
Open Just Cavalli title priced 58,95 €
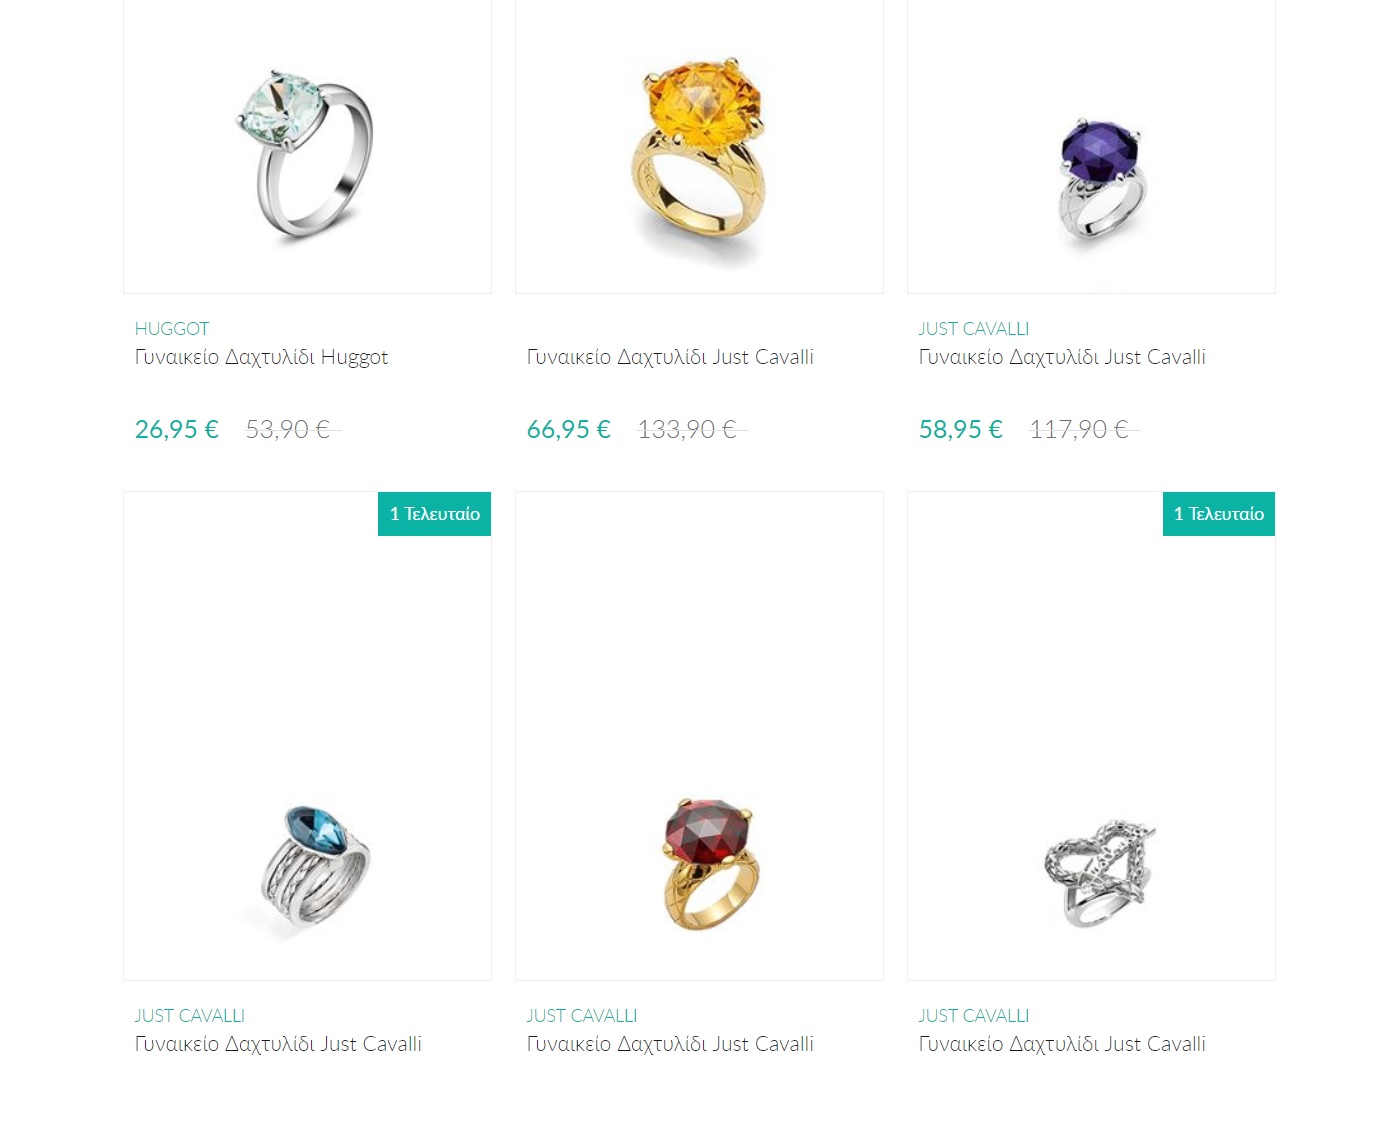(x=1062, y=358)
